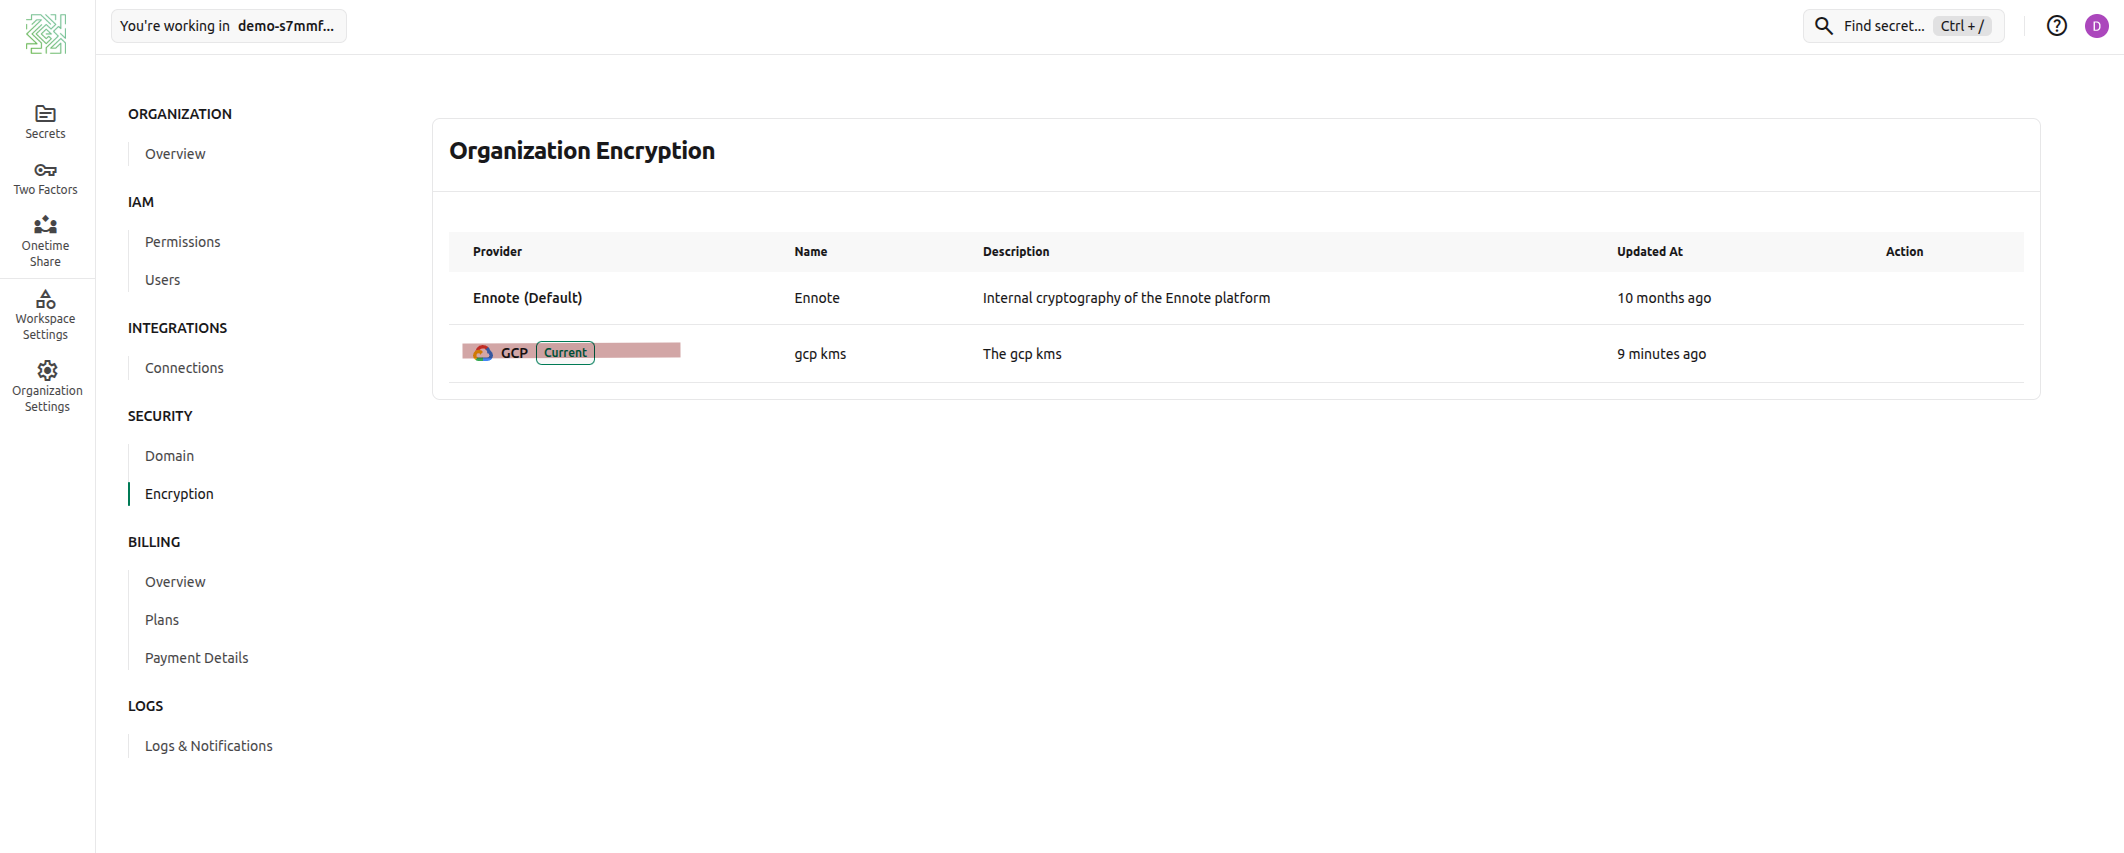Screen dimensions: 2124x853
Task: Click the Ennote name cell
Action: (x=817, y=298)
